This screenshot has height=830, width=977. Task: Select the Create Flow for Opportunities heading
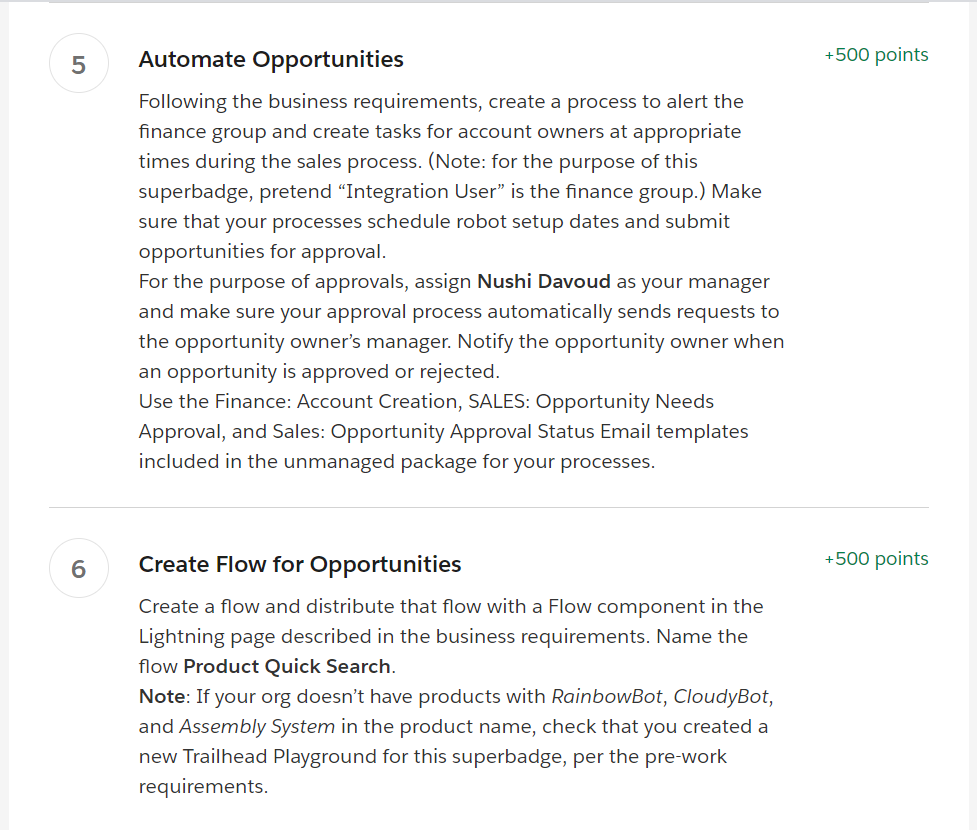(300, 564)
